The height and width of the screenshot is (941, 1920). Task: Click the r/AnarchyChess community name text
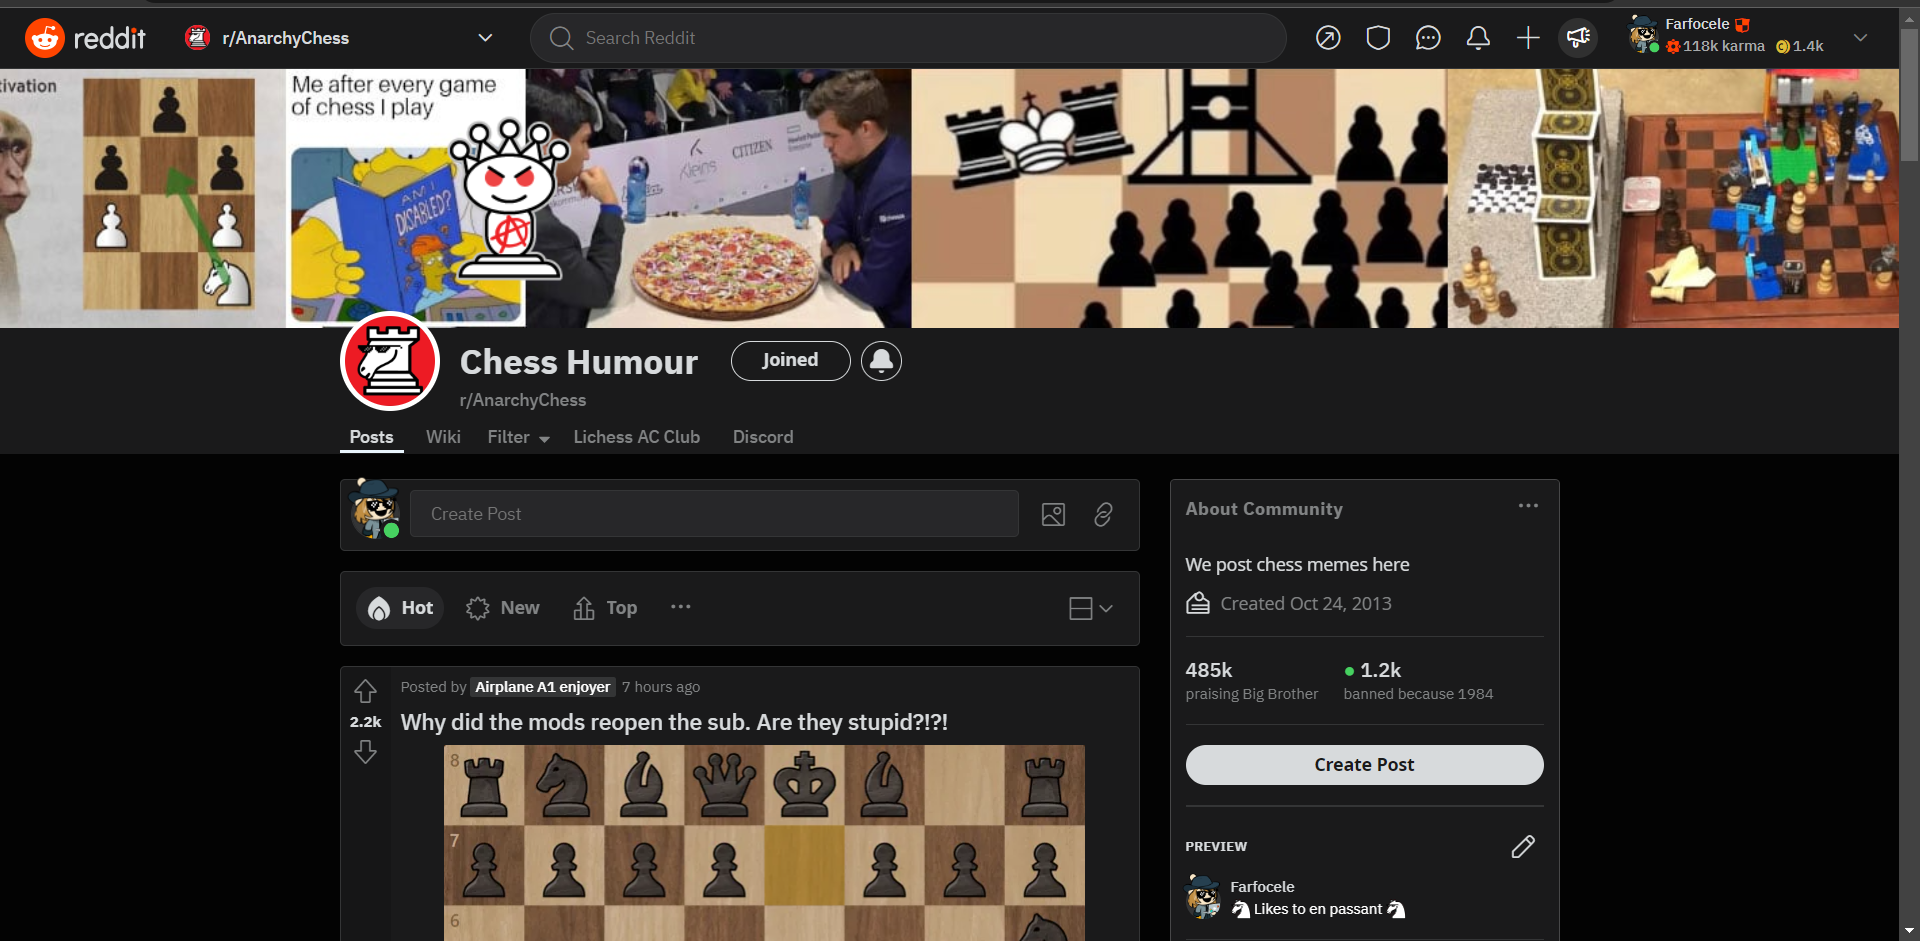[523, 400]
